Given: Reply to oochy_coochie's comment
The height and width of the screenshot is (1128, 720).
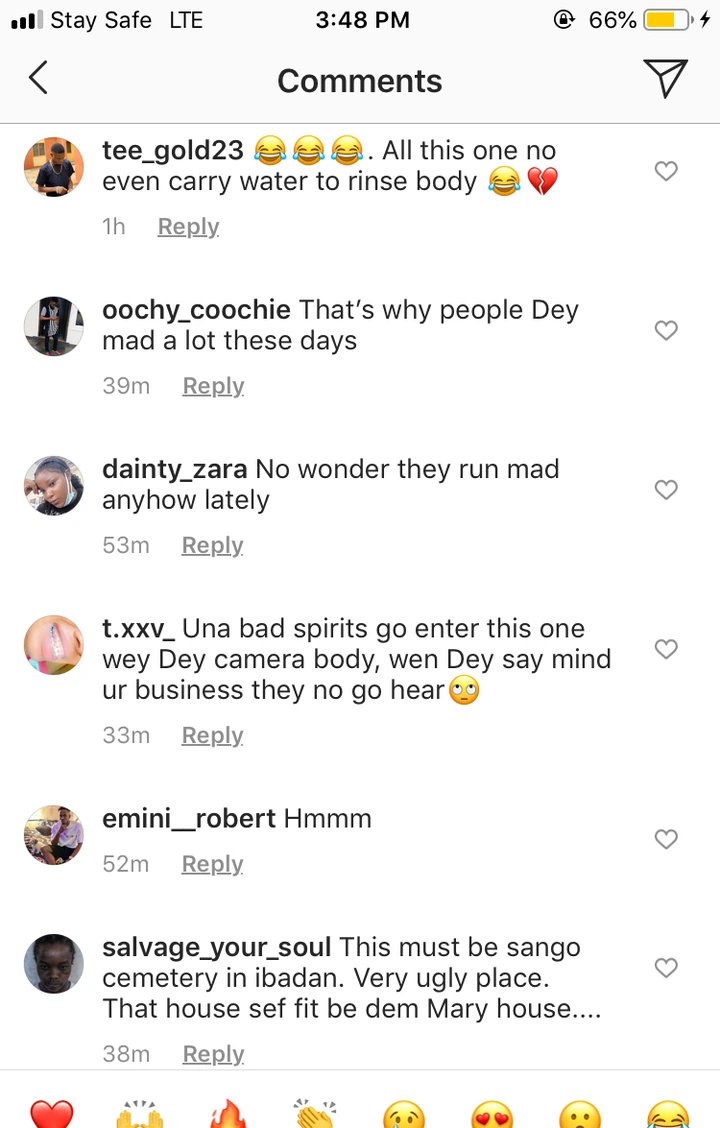Looking at the screenshot, I should pos(213,386).
